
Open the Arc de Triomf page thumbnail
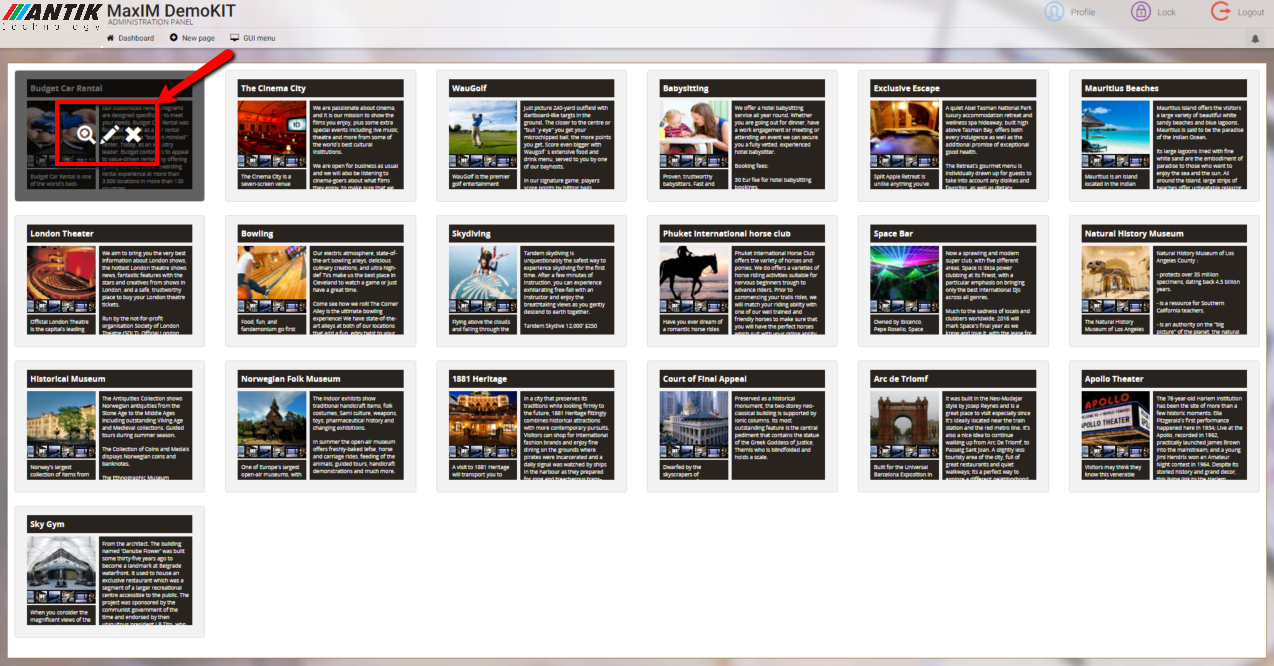[953, 426]
